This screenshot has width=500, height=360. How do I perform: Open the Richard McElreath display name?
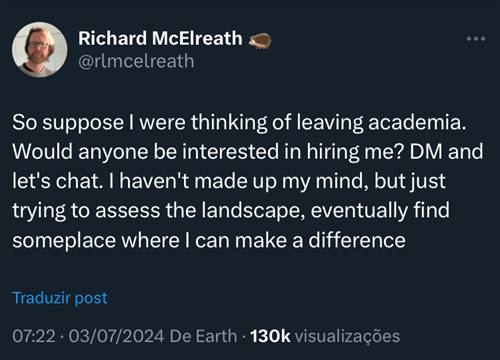(160, 38)
